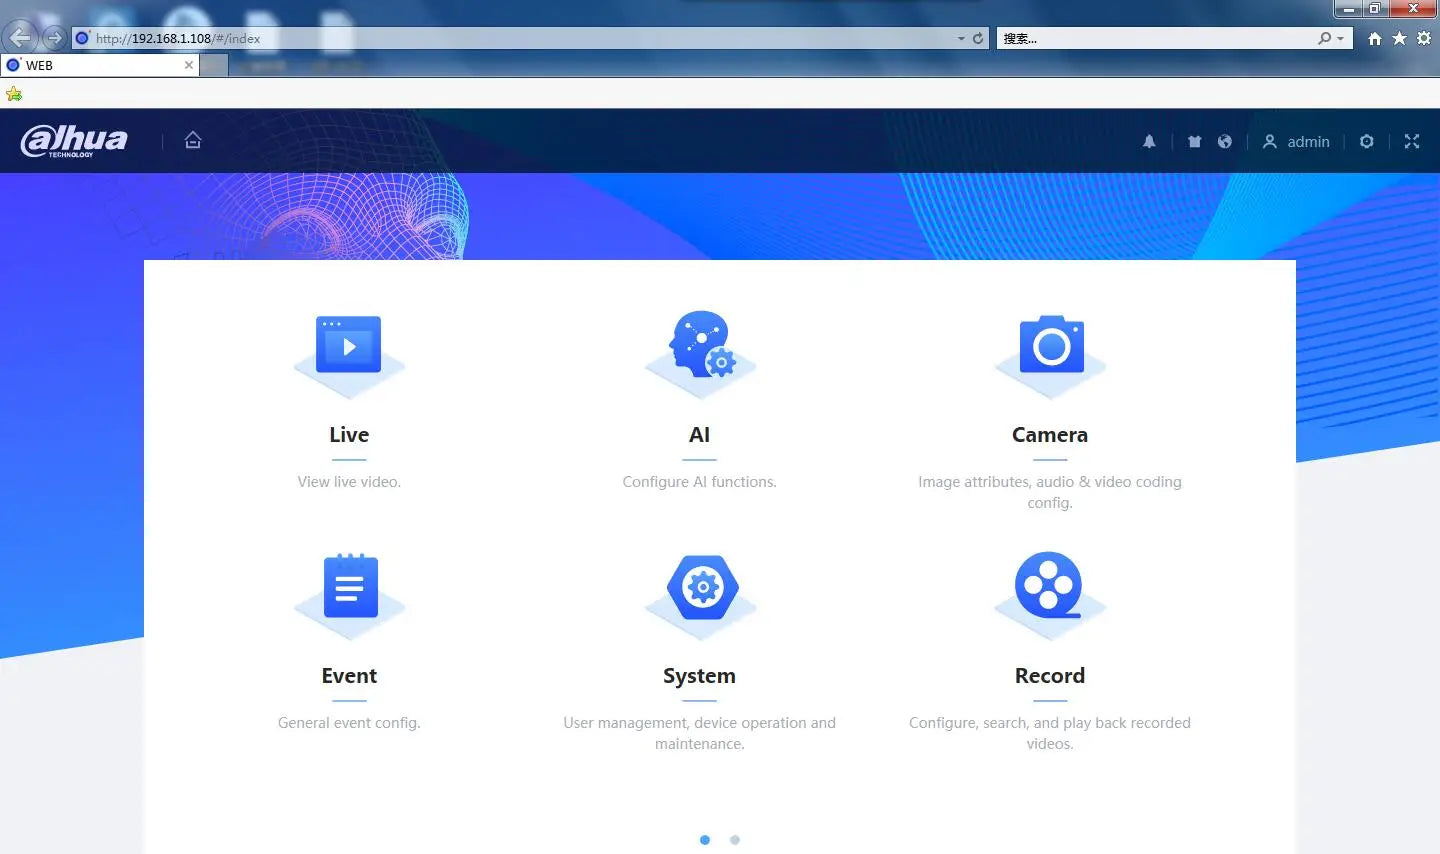
Task: Open the Event notepad icon
Action: click(349, 587)
